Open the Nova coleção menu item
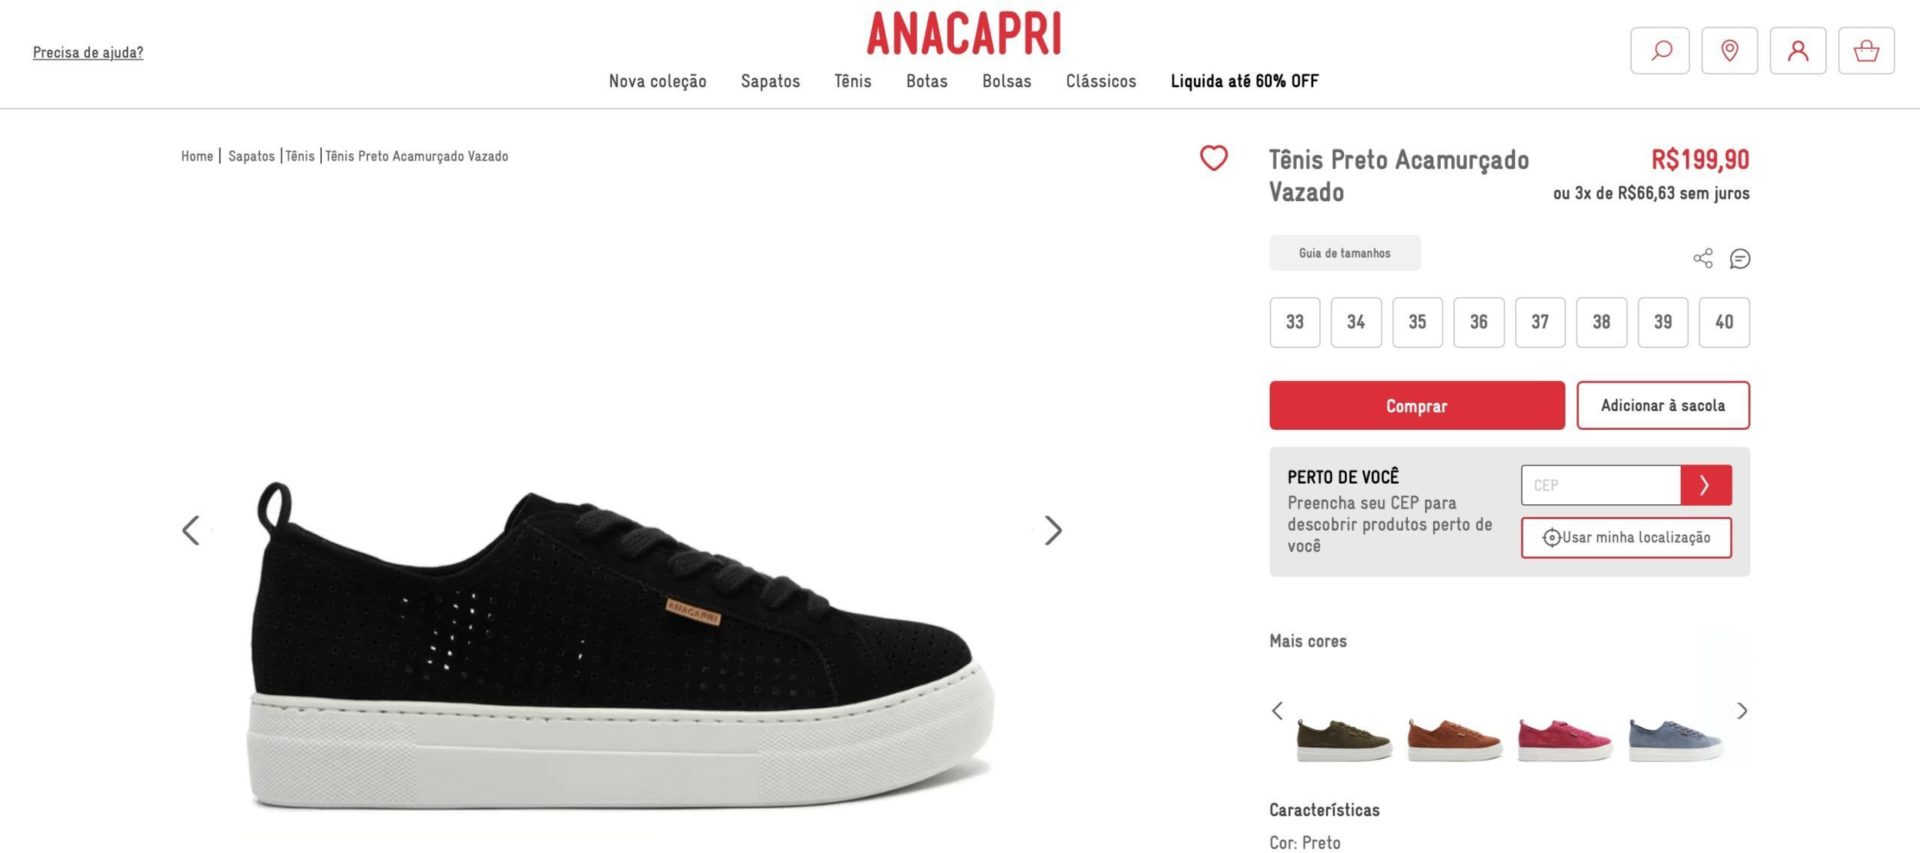Screen dimensions: 1920x853 [x=658, y=81]
